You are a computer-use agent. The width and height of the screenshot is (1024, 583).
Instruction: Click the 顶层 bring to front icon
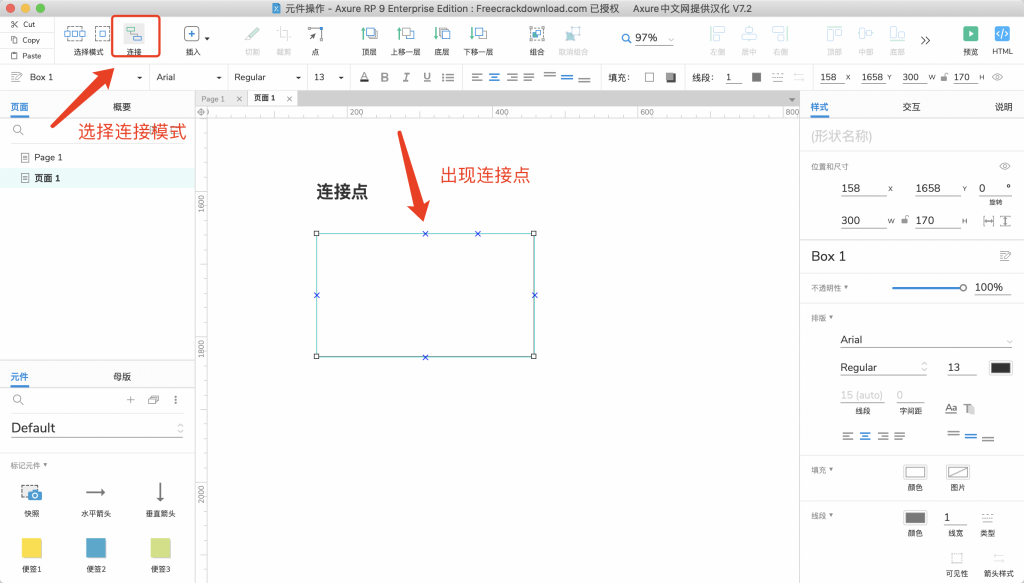(x=369, y=35)
